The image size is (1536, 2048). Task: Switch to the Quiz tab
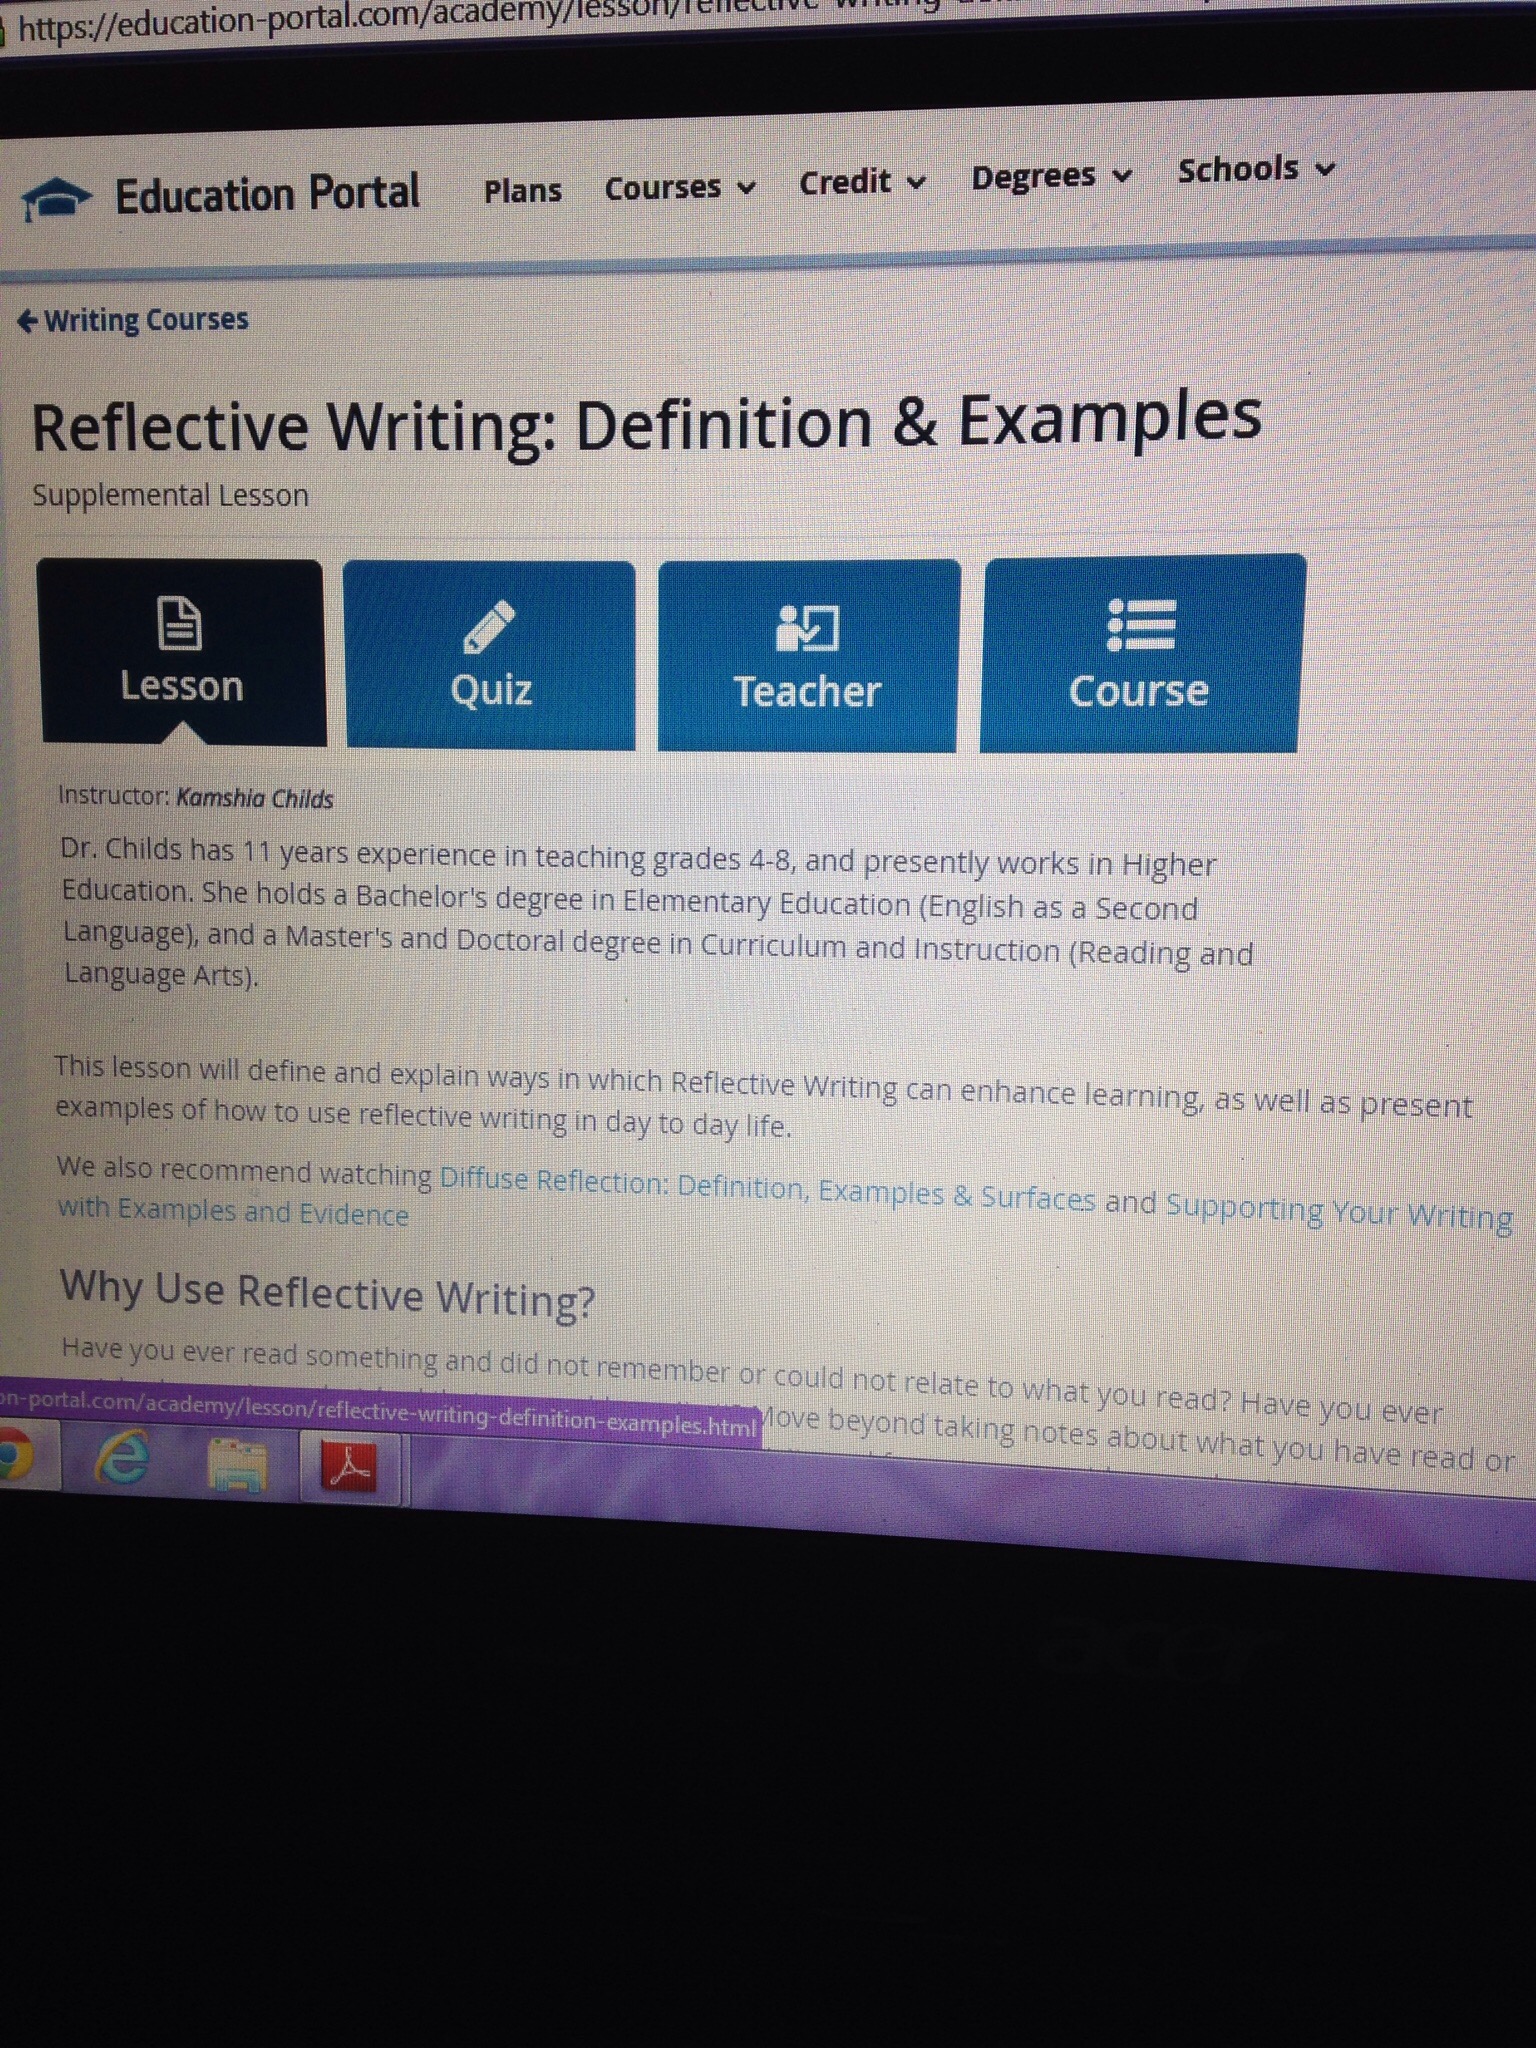(489, 655)
